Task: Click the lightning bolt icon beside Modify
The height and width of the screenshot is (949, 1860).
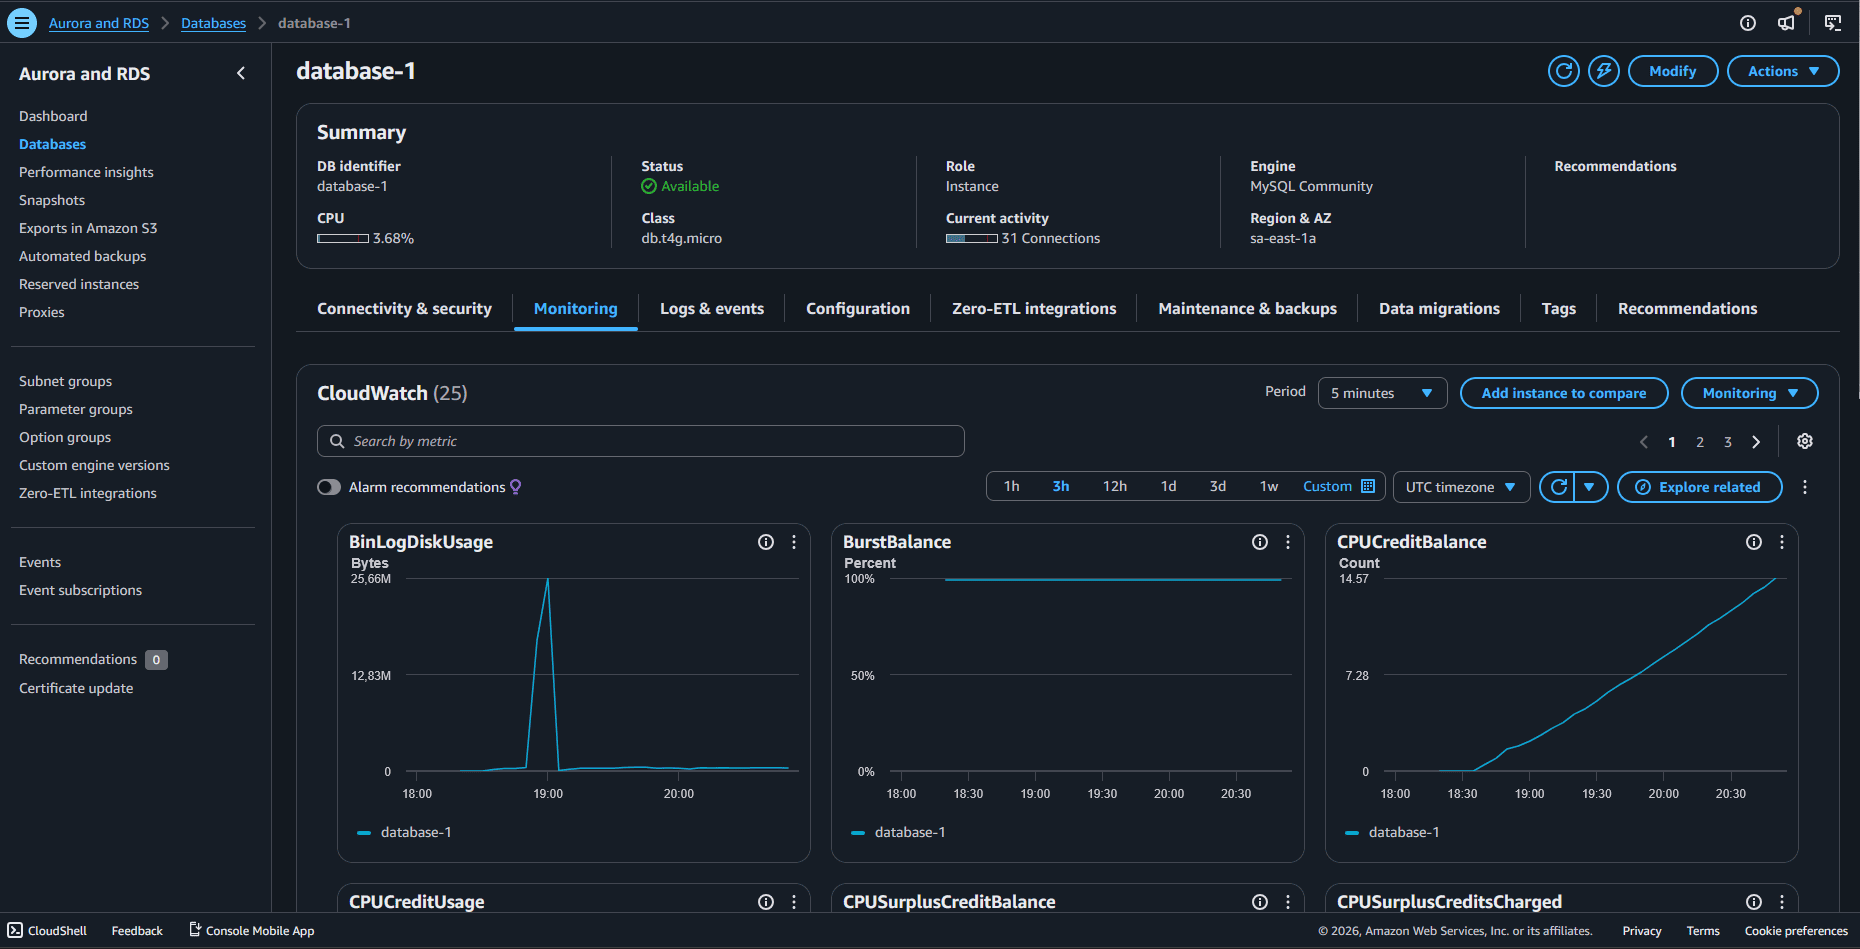Action: pos(1604,71)
